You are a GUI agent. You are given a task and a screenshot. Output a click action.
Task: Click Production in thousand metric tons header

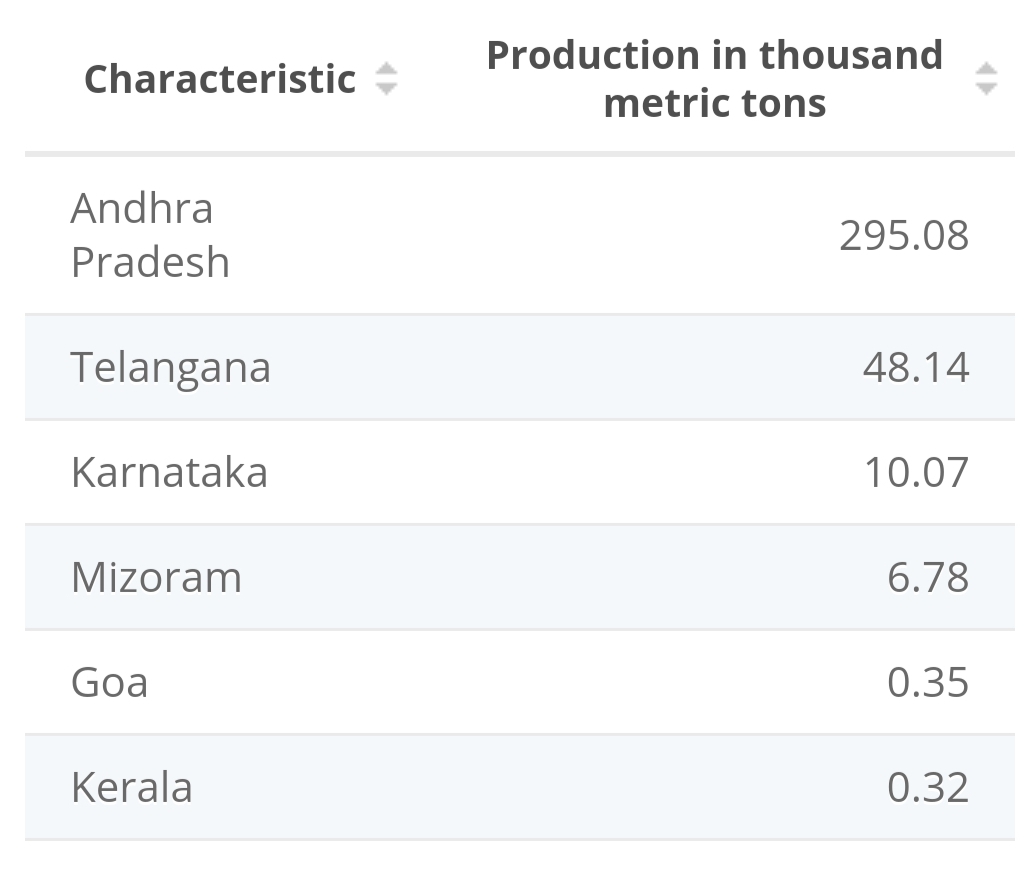point(714,79)
